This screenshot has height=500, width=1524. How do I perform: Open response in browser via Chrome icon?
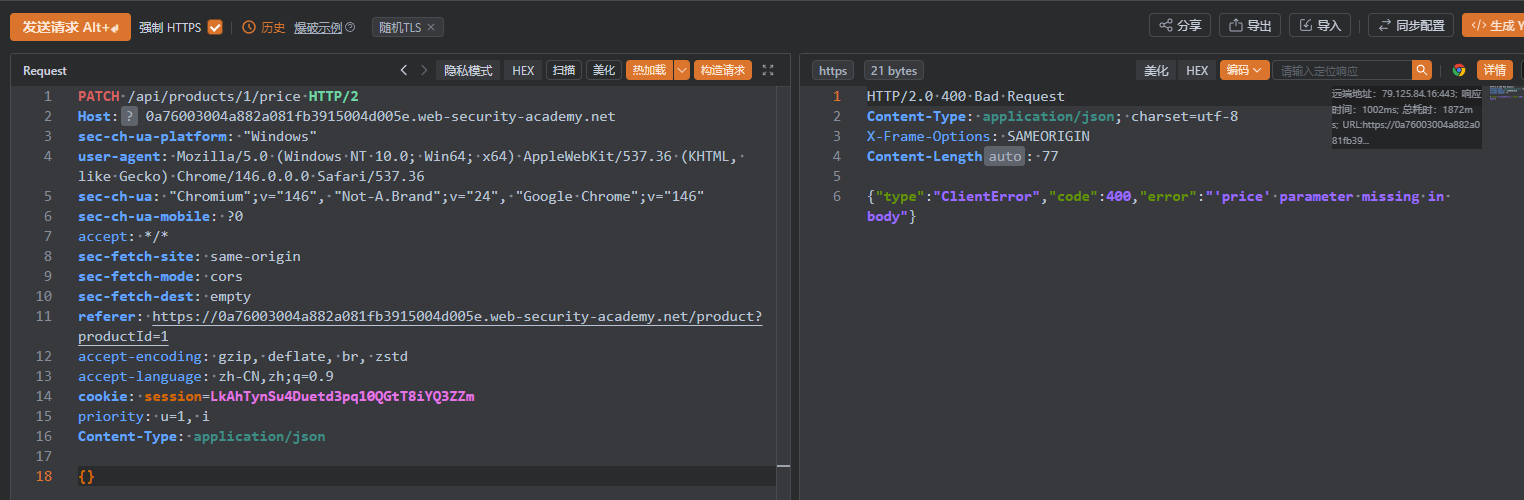[1459, 70]
